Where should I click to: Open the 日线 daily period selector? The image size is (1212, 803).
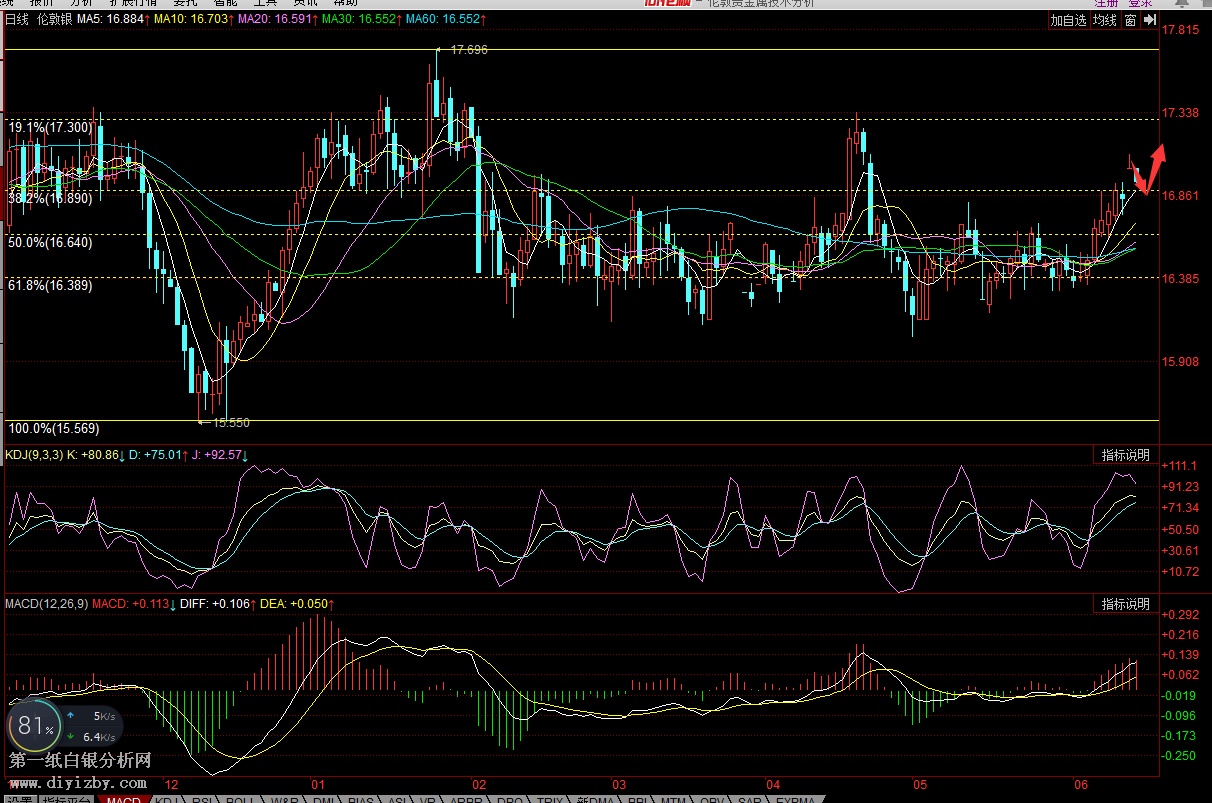pos(16,19)
